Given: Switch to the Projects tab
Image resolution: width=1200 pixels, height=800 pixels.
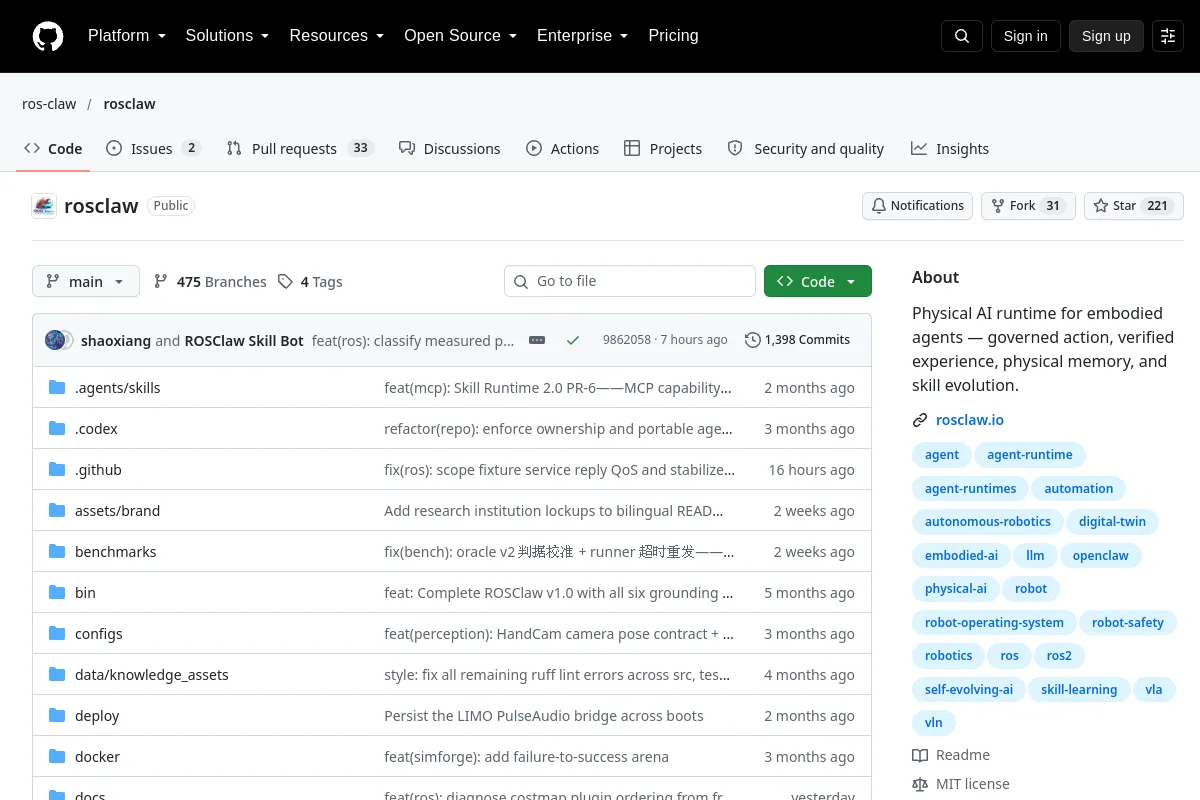Looking at the screenshot, I should coord(663,149).
